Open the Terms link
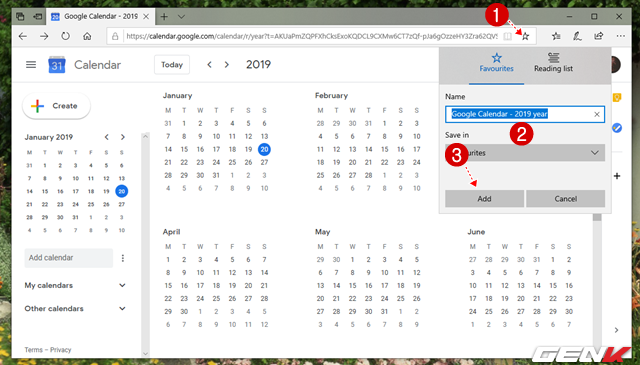Viewport: 640px width, 365px height. point(33,349)
